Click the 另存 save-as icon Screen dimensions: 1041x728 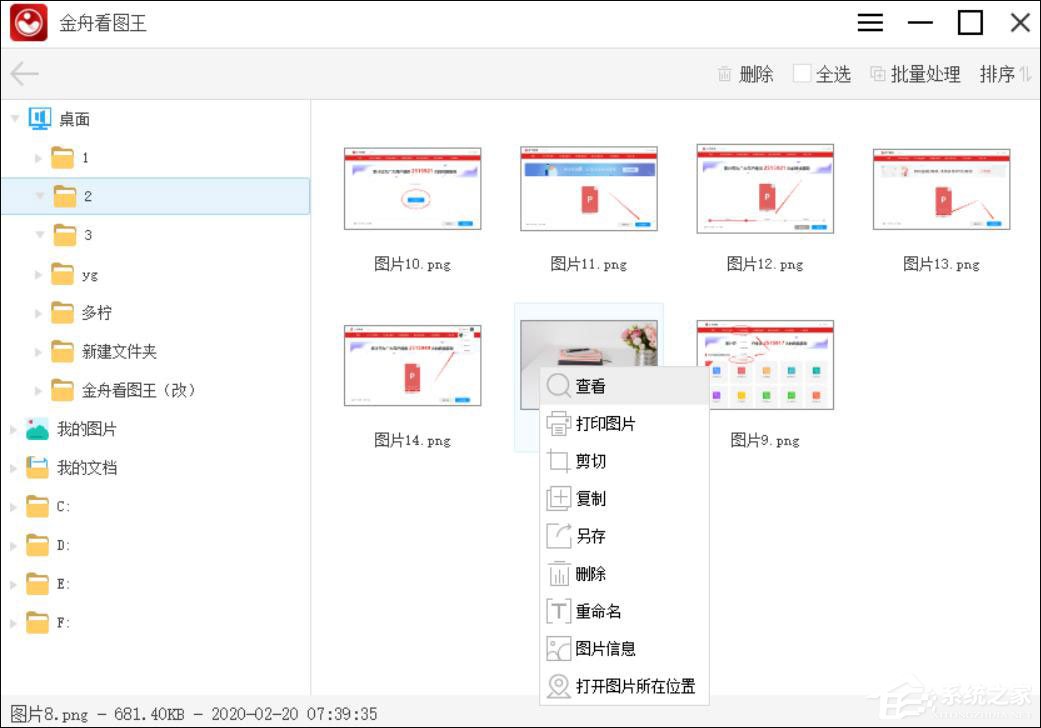pyautogui.click(x=559, y=536)
